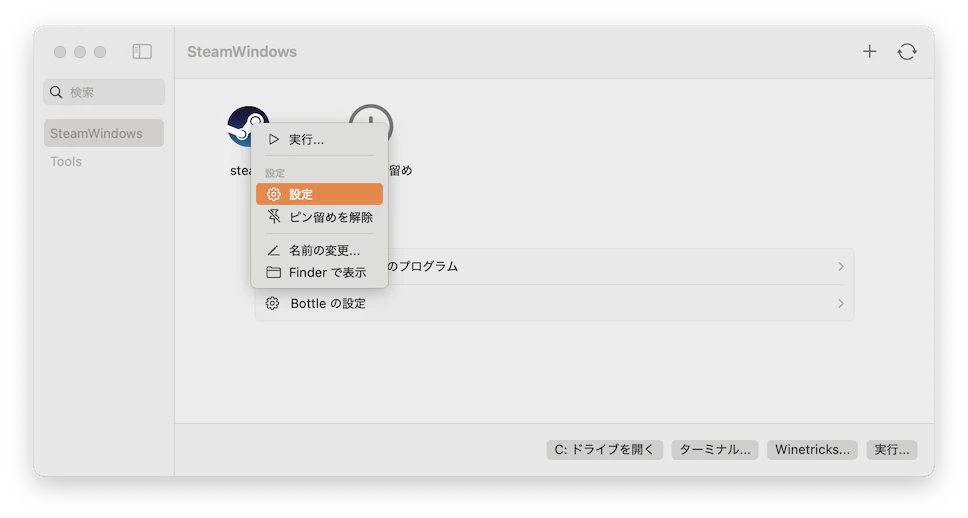Screen dimensions: 968x518
Task: Select SteamWindows bottle in sidebar
Action: pos(104,133)
